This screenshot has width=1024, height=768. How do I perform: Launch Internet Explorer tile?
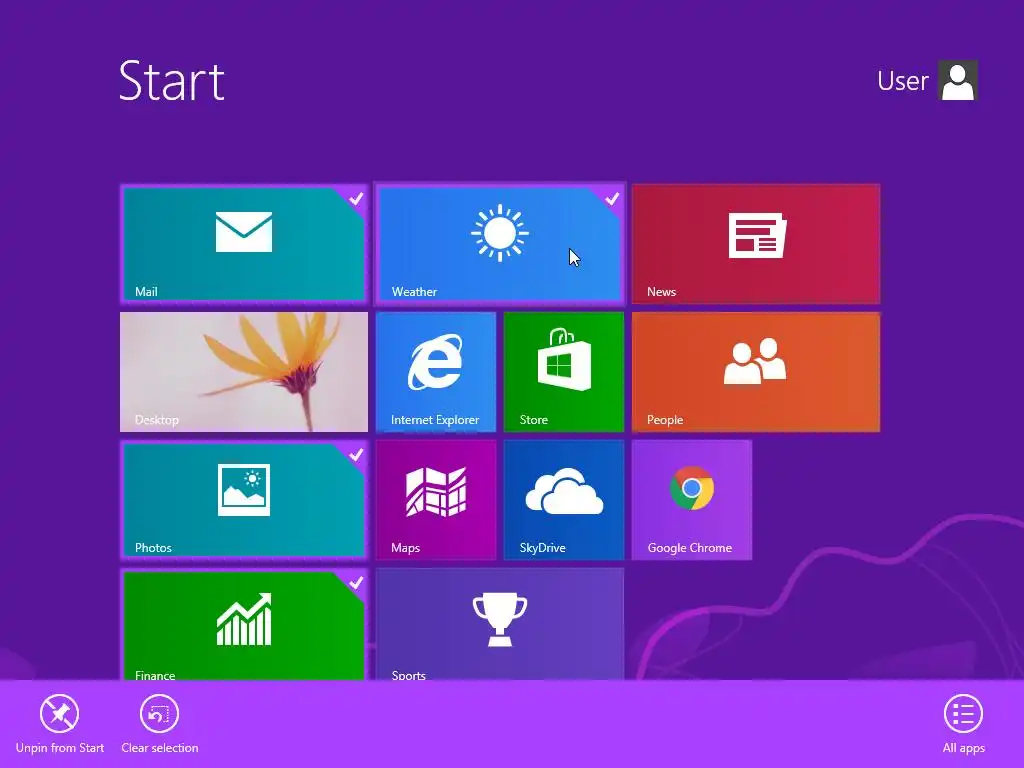436,372
